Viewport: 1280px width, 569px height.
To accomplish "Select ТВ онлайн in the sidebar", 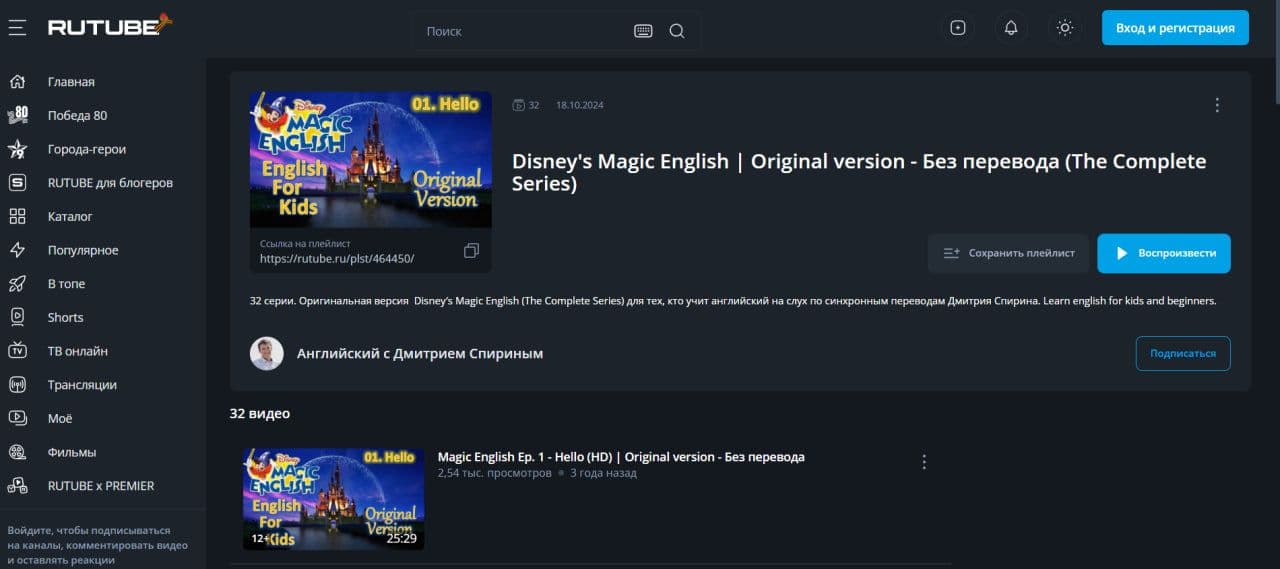I will pos(77,351).
